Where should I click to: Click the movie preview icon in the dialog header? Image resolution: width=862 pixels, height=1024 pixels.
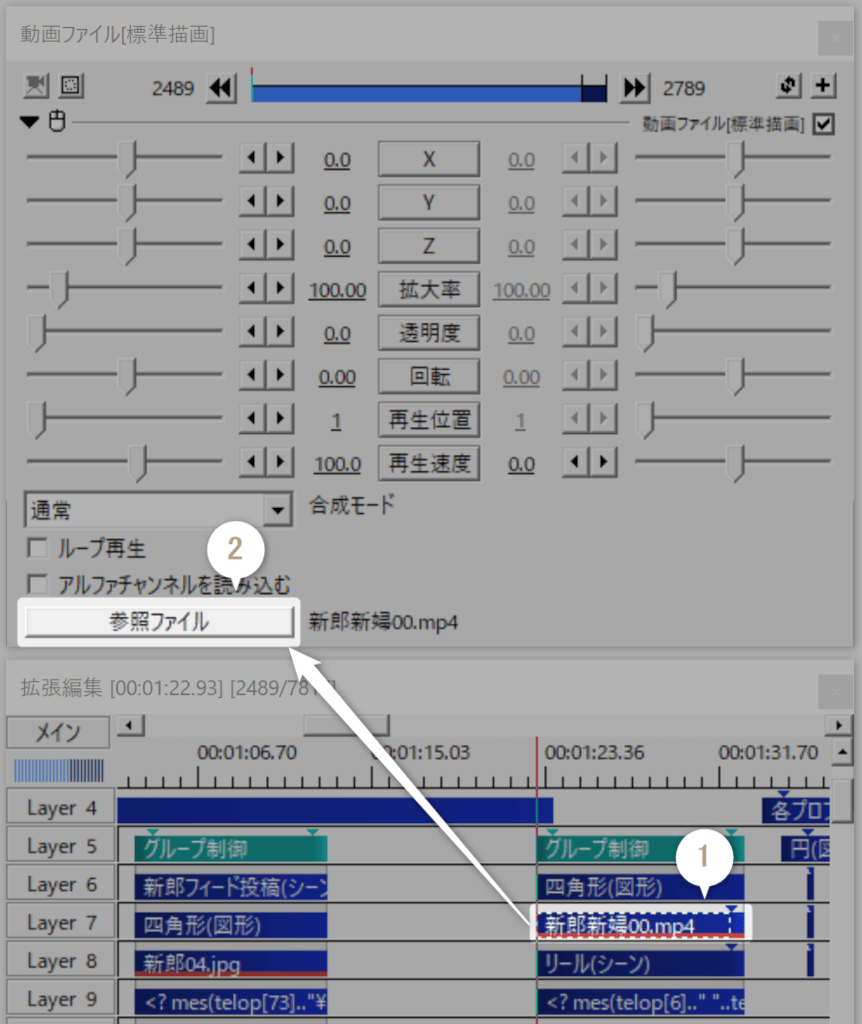[34, 87]
